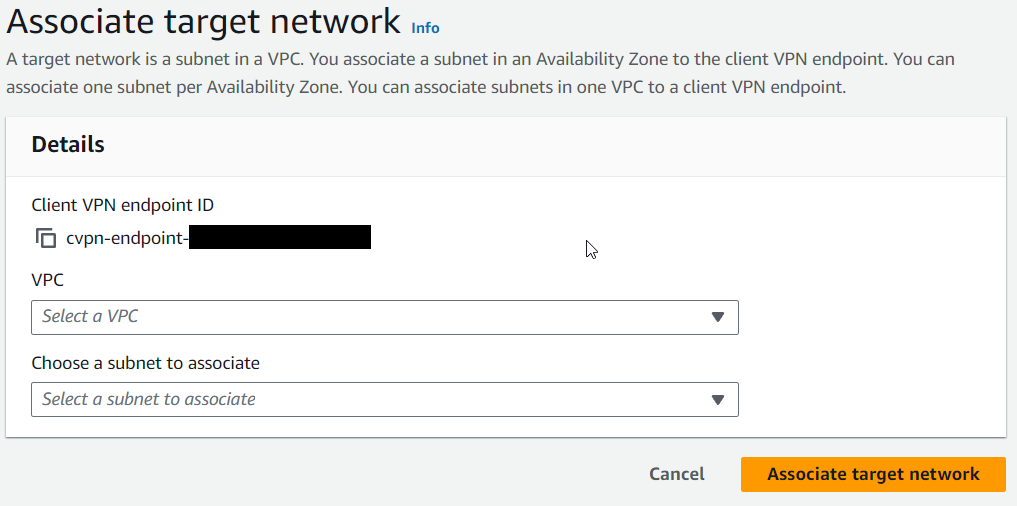Image resolution: width=1017 pixels, height=506 pixels.
Task: Click the orange Associate target network button
Action: coord(873,474)
